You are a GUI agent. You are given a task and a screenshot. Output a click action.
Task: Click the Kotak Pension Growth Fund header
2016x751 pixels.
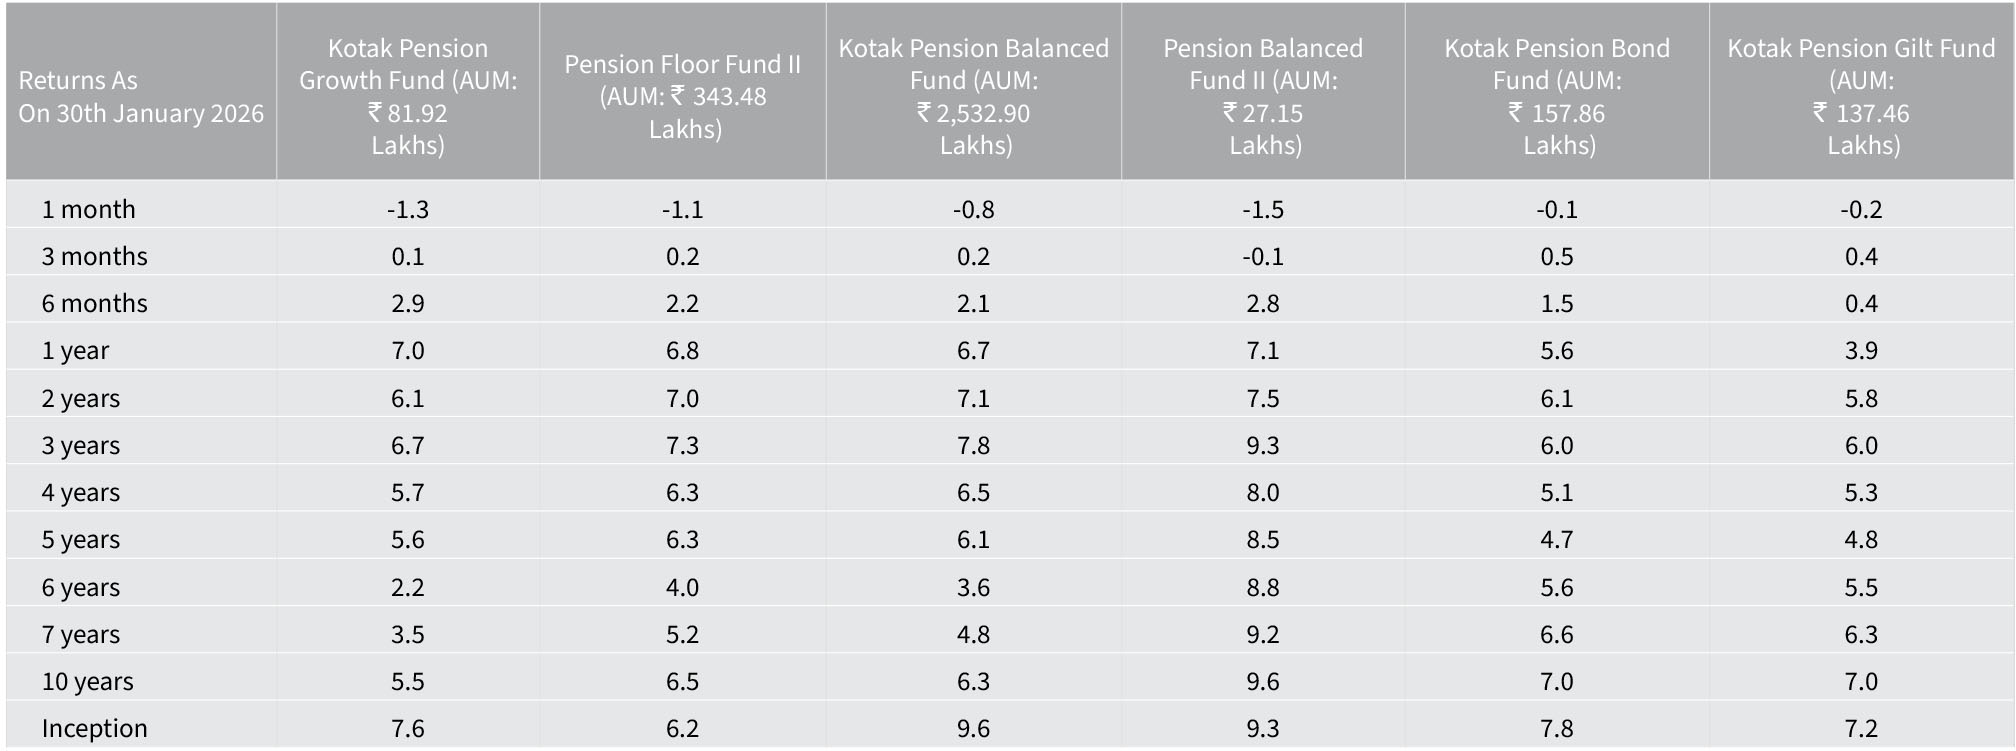(x=408, y=96)
